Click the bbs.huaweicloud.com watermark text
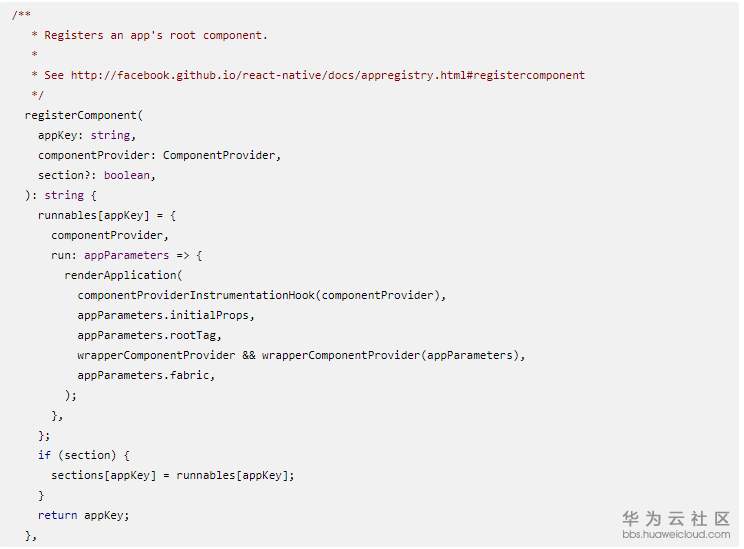744x549 pixels. [x=676, y=534]
